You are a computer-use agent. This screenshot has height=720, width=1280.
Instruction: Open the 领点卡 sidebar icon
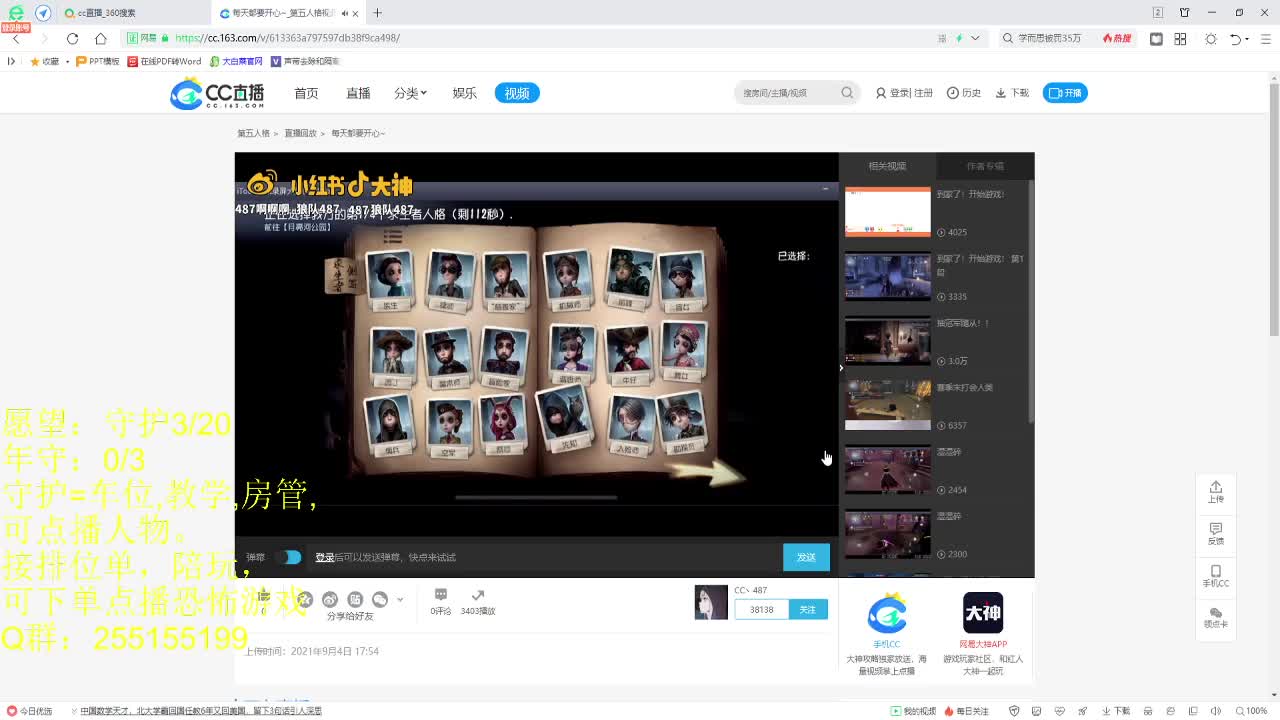pos(1216,617)
